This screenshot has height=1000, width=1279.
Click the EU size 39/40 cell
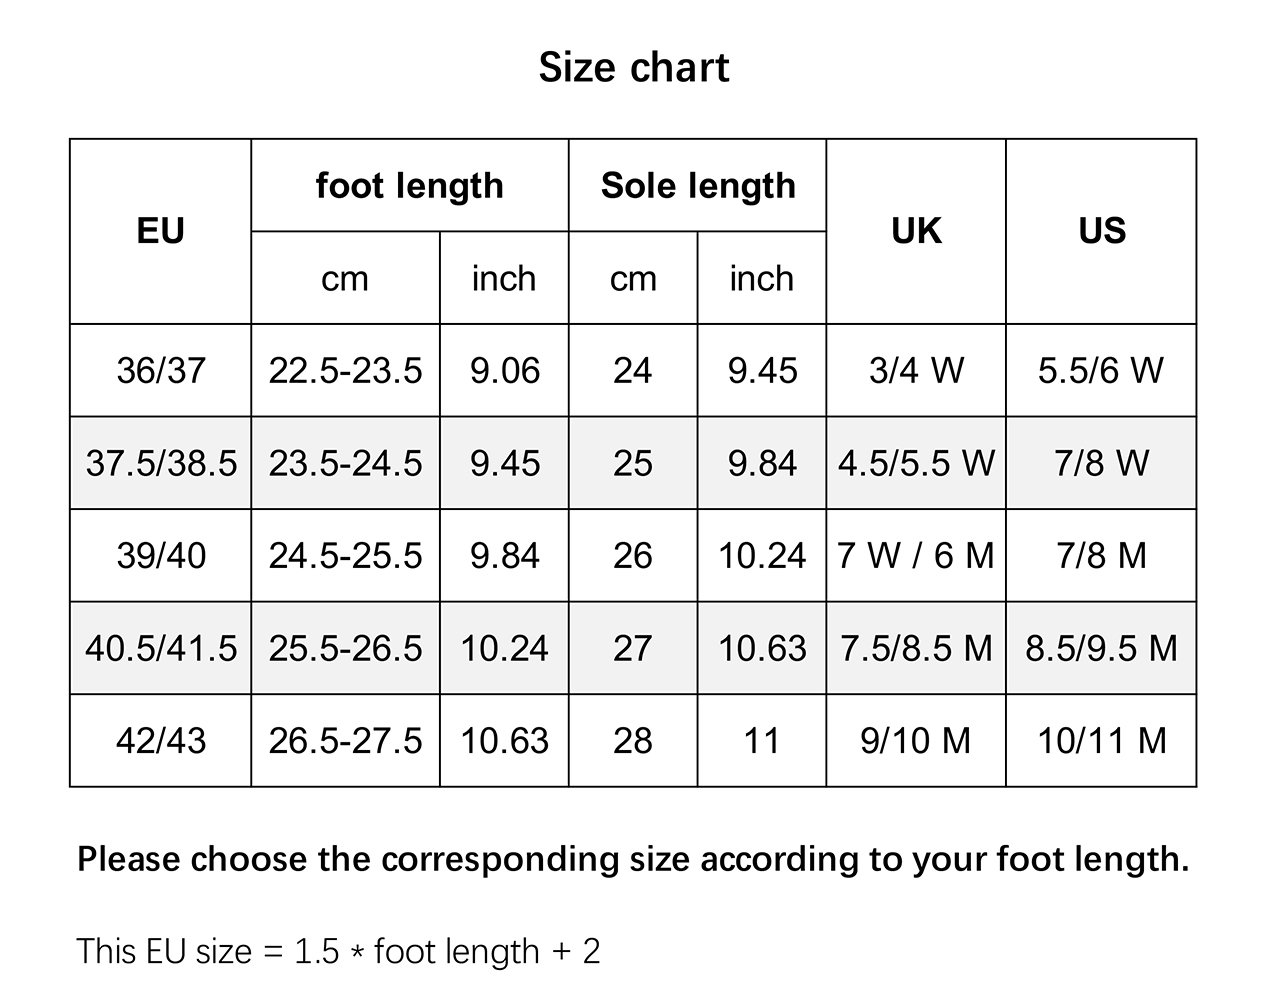pos(160,556)
